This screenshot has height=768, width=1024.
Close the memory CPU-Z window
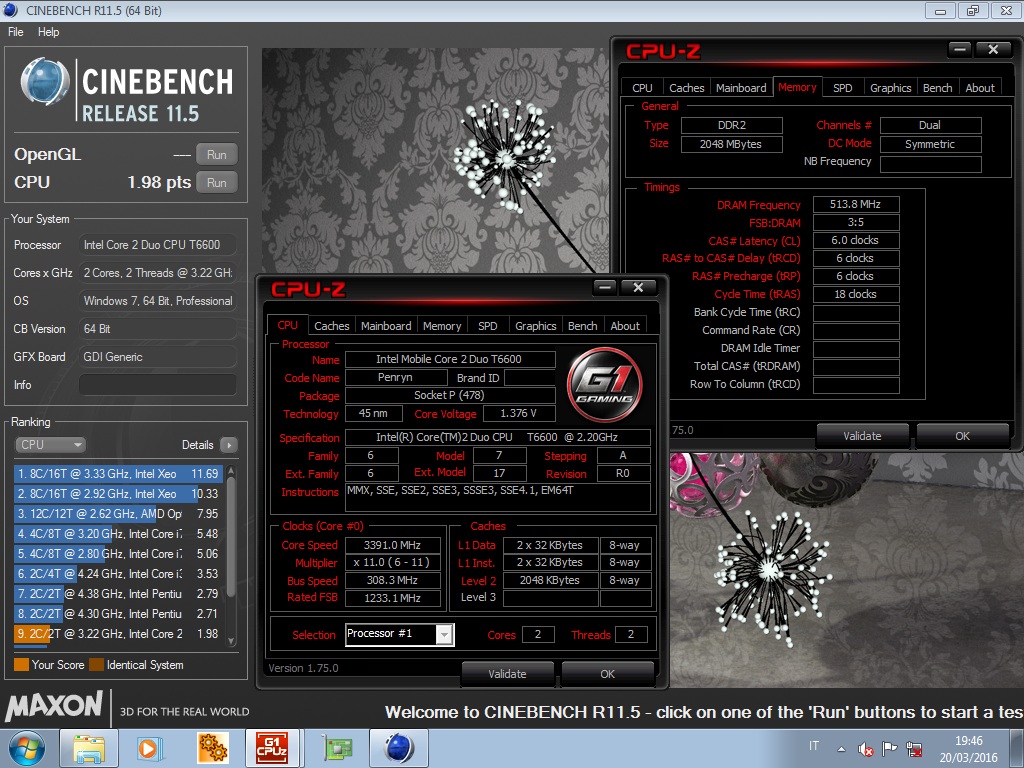(x=993, y=50)
